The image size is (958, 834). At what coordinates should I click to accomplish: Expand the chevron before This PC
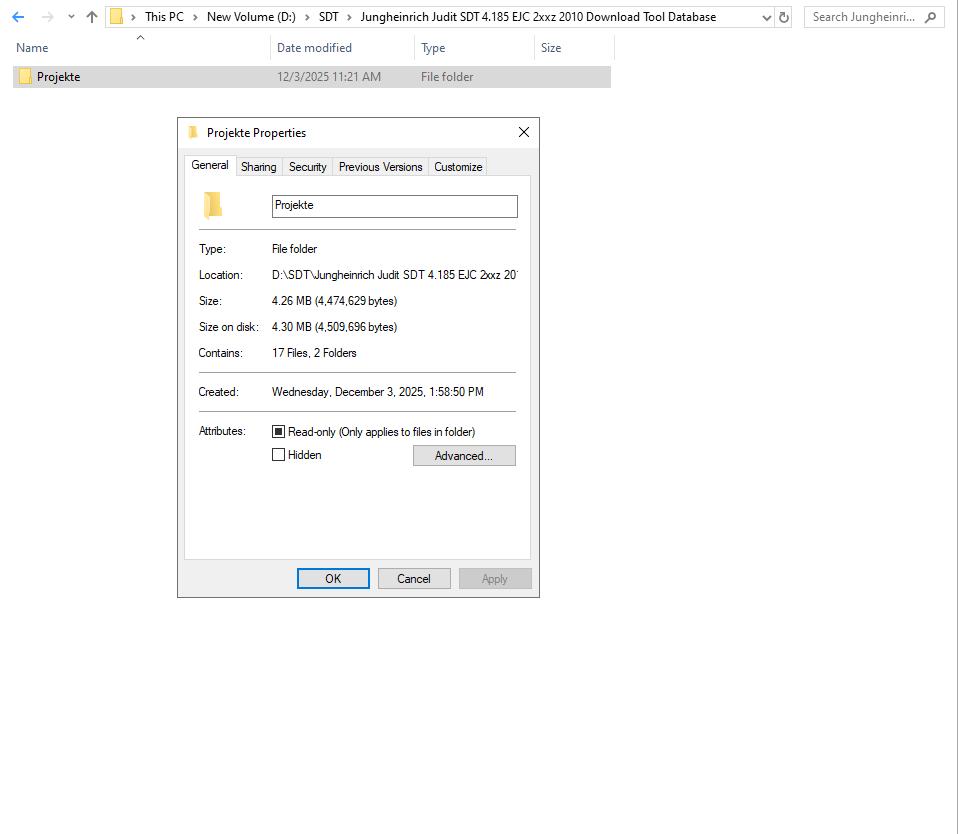coord(133,17)
